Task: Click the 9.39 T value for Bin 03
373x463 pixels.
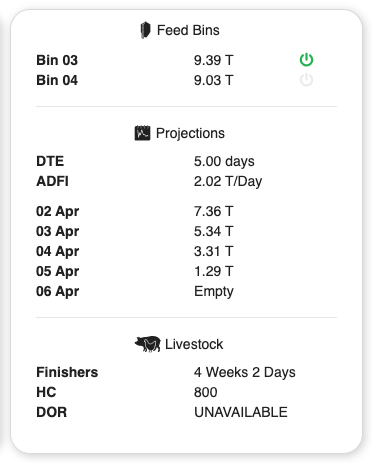Action: (214, 60)
